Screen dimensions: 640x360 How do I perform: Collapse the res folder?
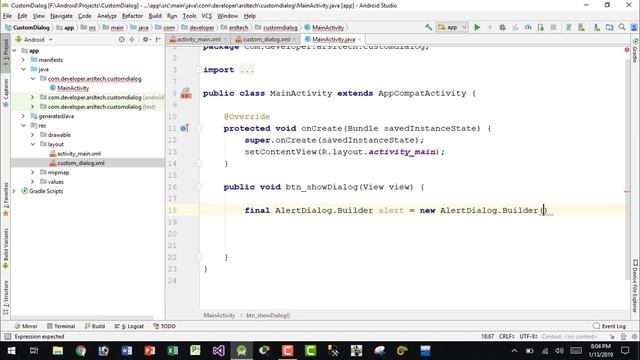pos(23,126)
